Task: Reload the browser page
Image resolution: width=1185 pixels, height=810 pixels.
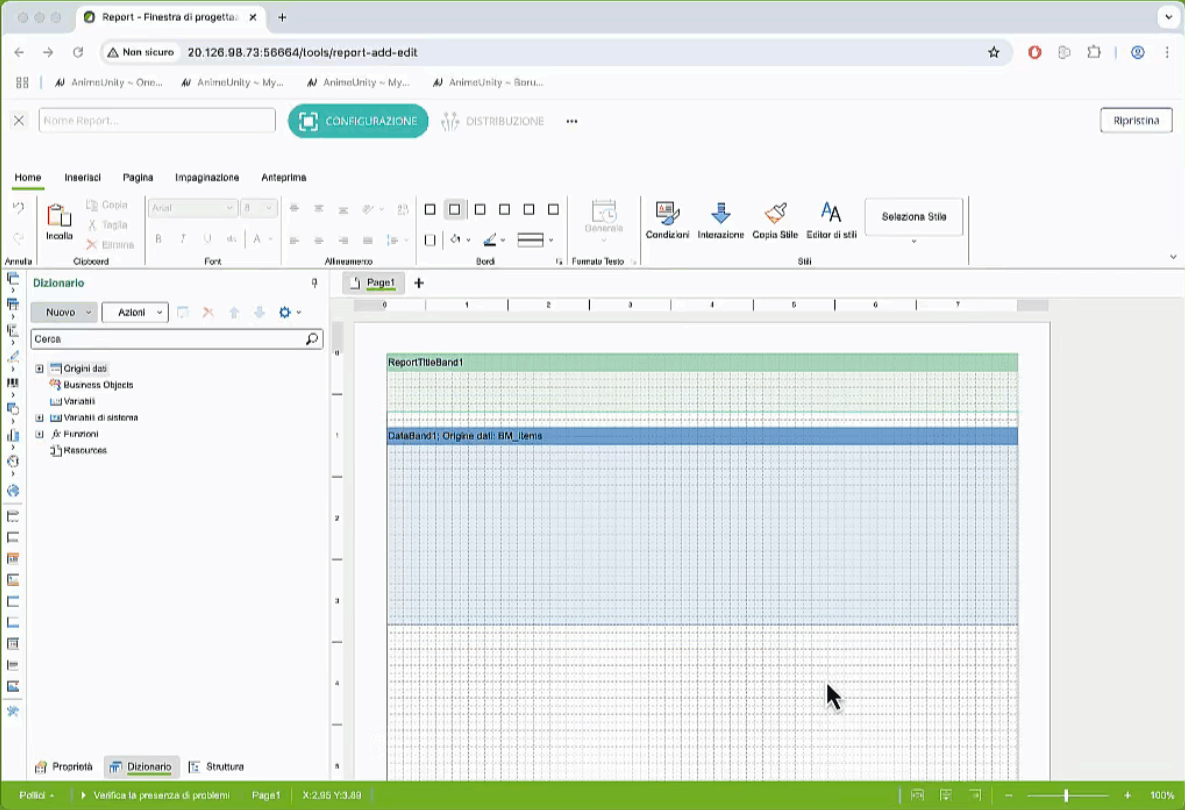Action: pyautogui.click(x=78, y=52)
